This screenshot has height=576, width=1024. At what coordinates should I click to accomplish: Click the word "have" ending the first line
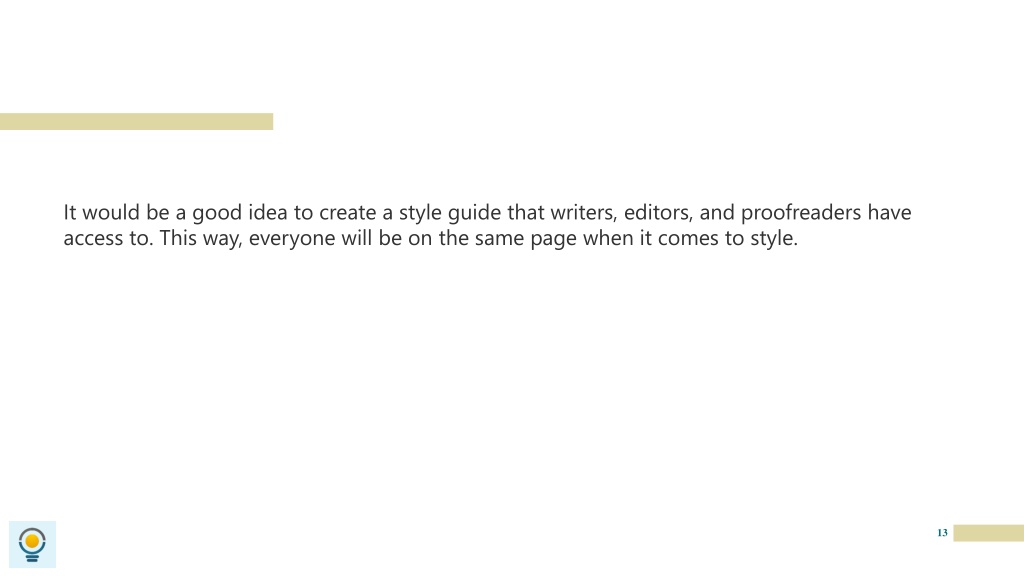[x=889, y=212]
